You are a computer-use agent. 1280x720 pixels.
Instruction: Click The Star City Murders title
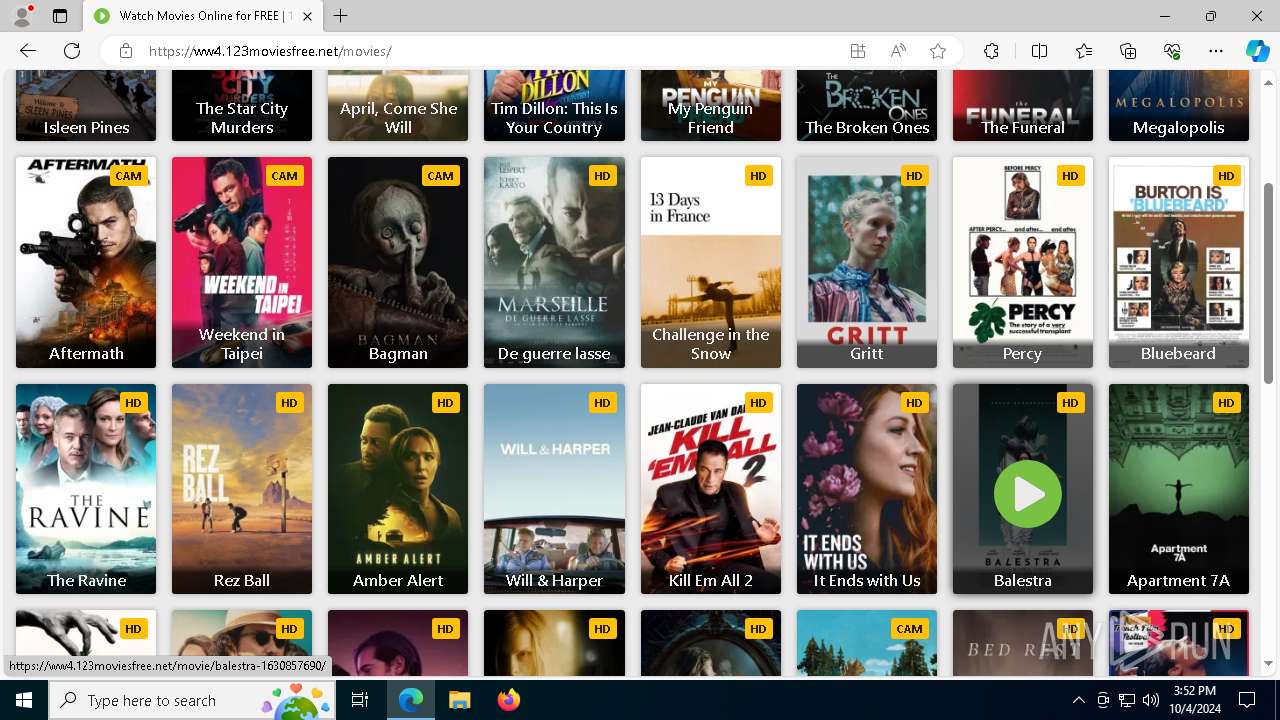click(242, 117)
